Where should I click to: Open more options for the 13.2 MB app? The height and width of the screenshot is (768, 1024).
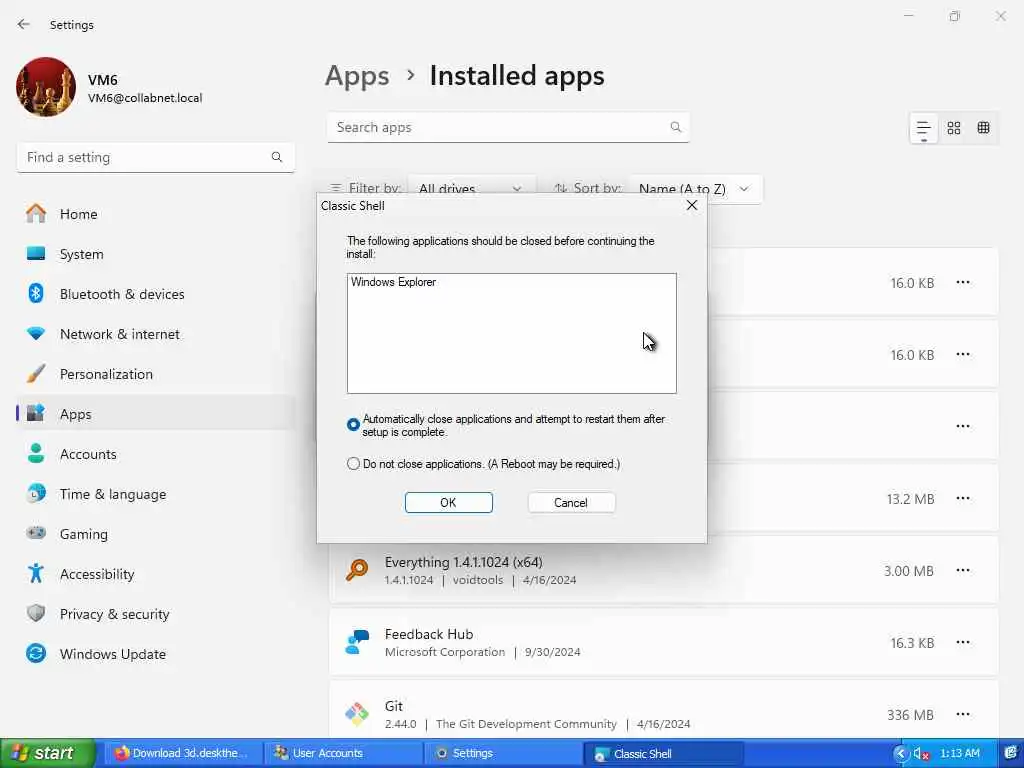coord(963,498)
